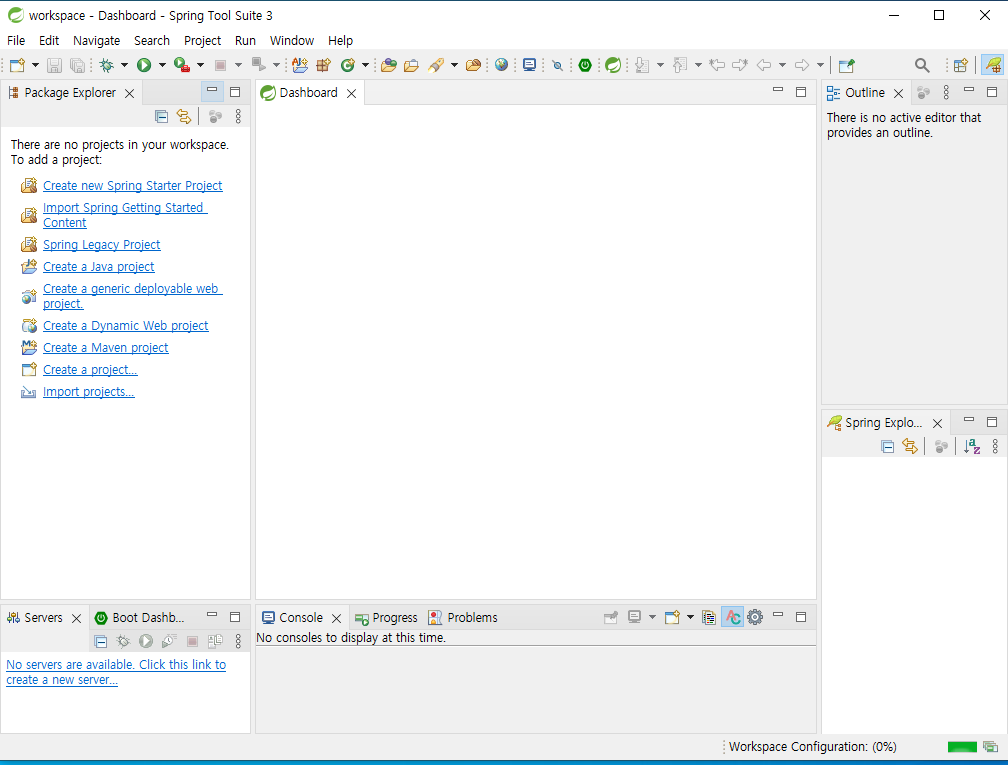
Task: Click Create a Maven project link
Action: [x=105, y=348]
